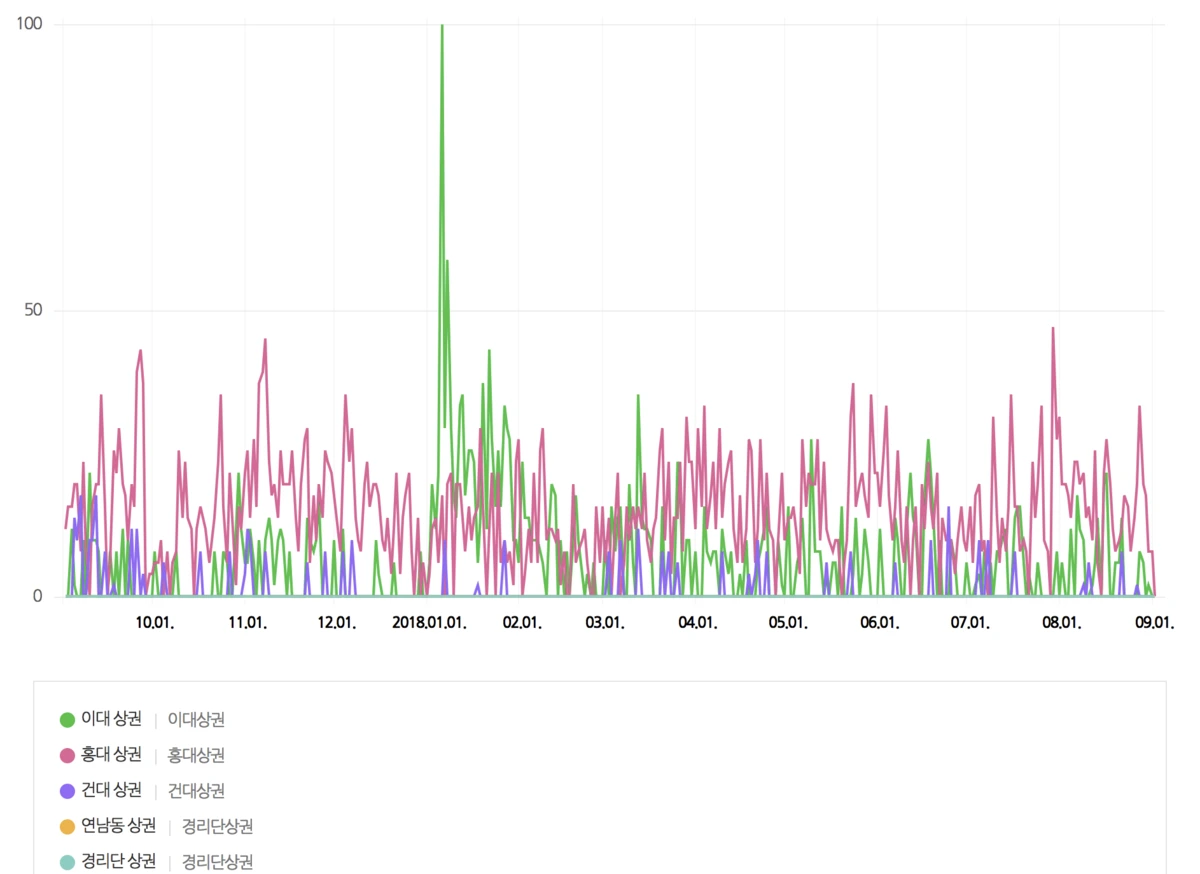Click the keyword 홍대상권 beside 홍대 상권

point(196,755)
